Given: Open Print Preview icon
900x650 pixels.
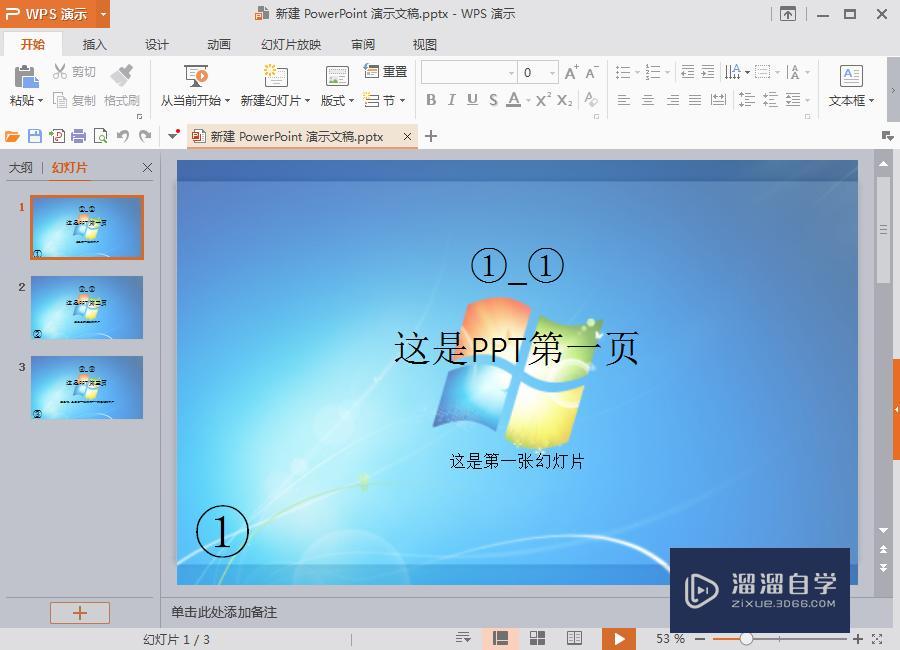Looking at the screenshot, I should (x=100, y=136).
